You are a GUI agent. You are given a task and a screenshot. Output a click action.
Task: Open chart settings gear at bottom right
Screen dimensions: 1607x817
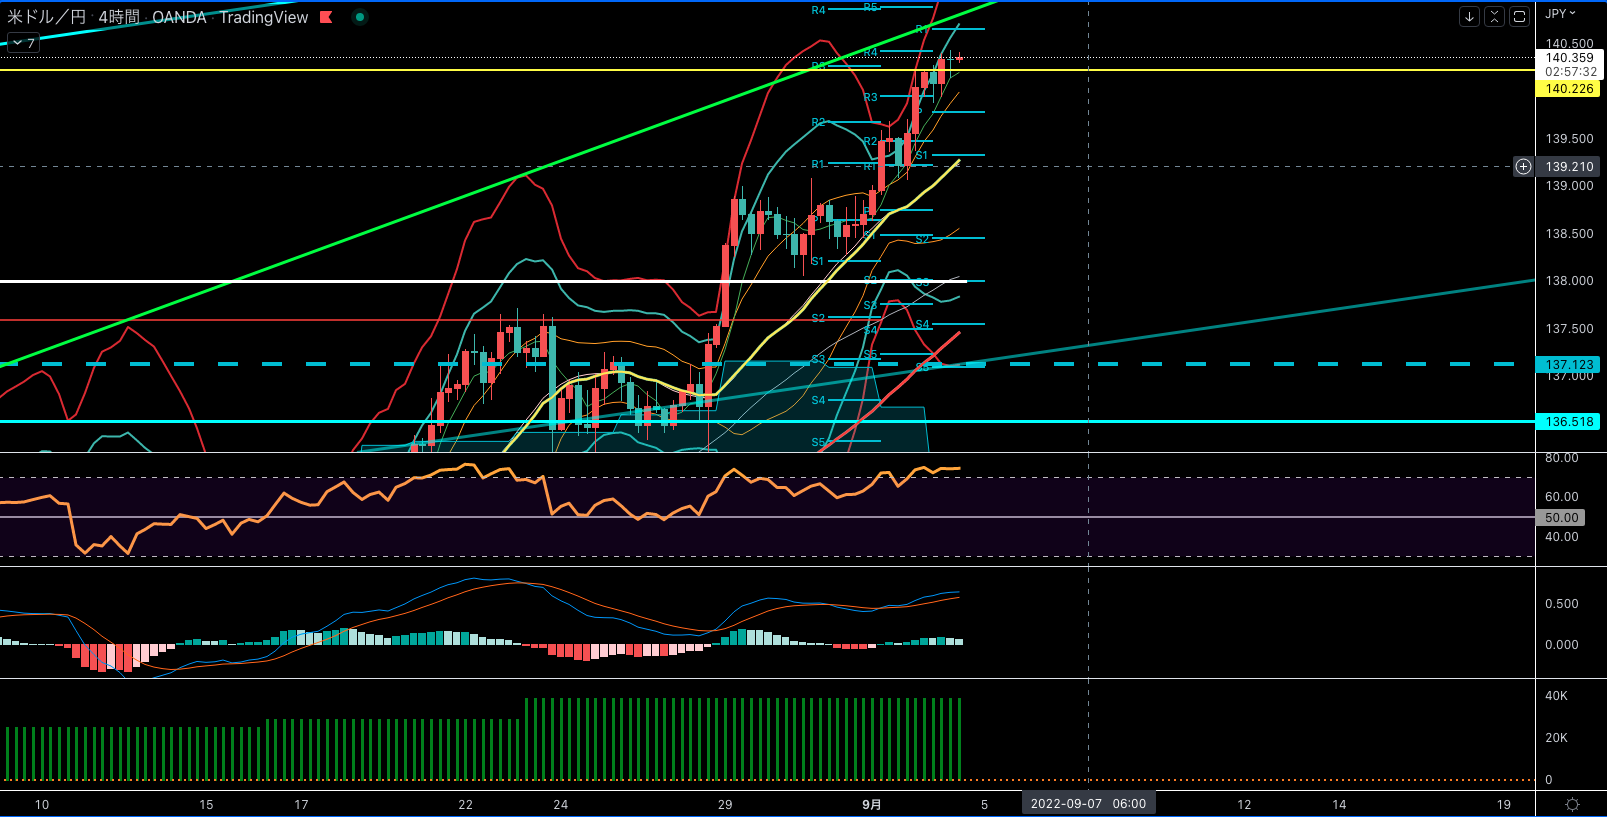coord(1572,805)
